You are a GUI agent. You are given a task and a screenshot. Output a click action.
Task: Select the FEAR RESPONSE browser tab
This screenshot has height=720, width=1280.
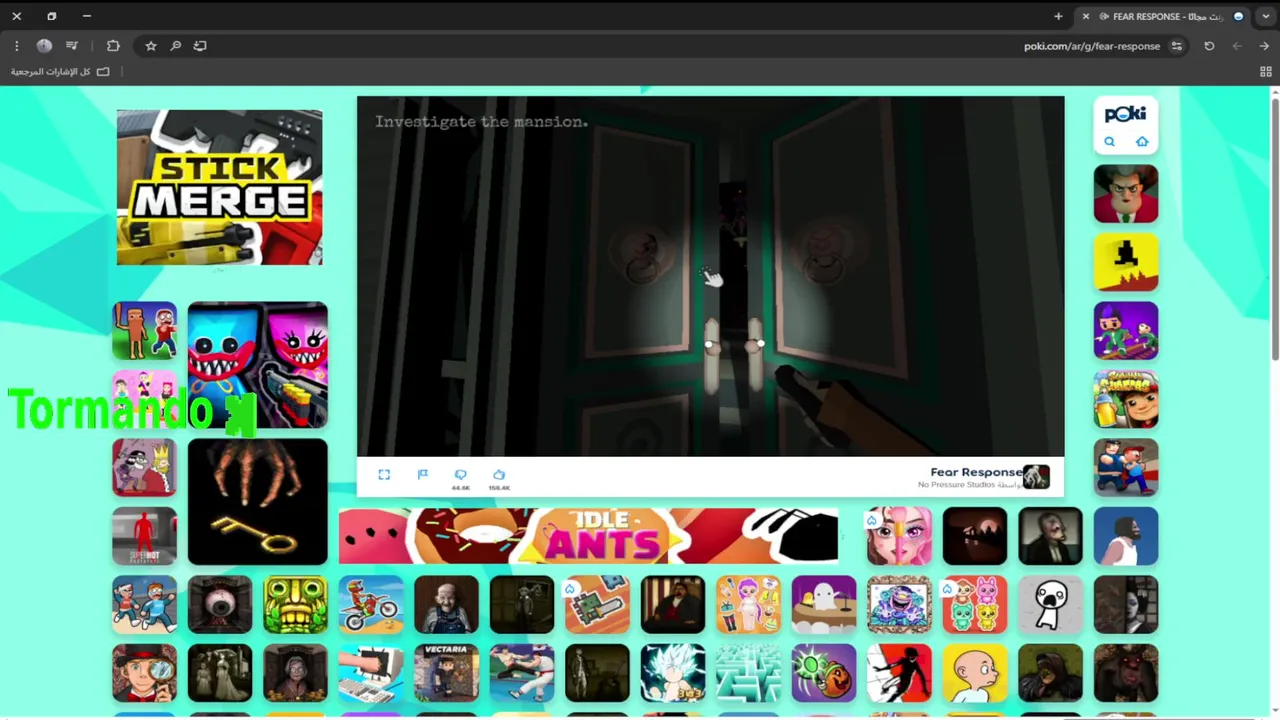1162,16
